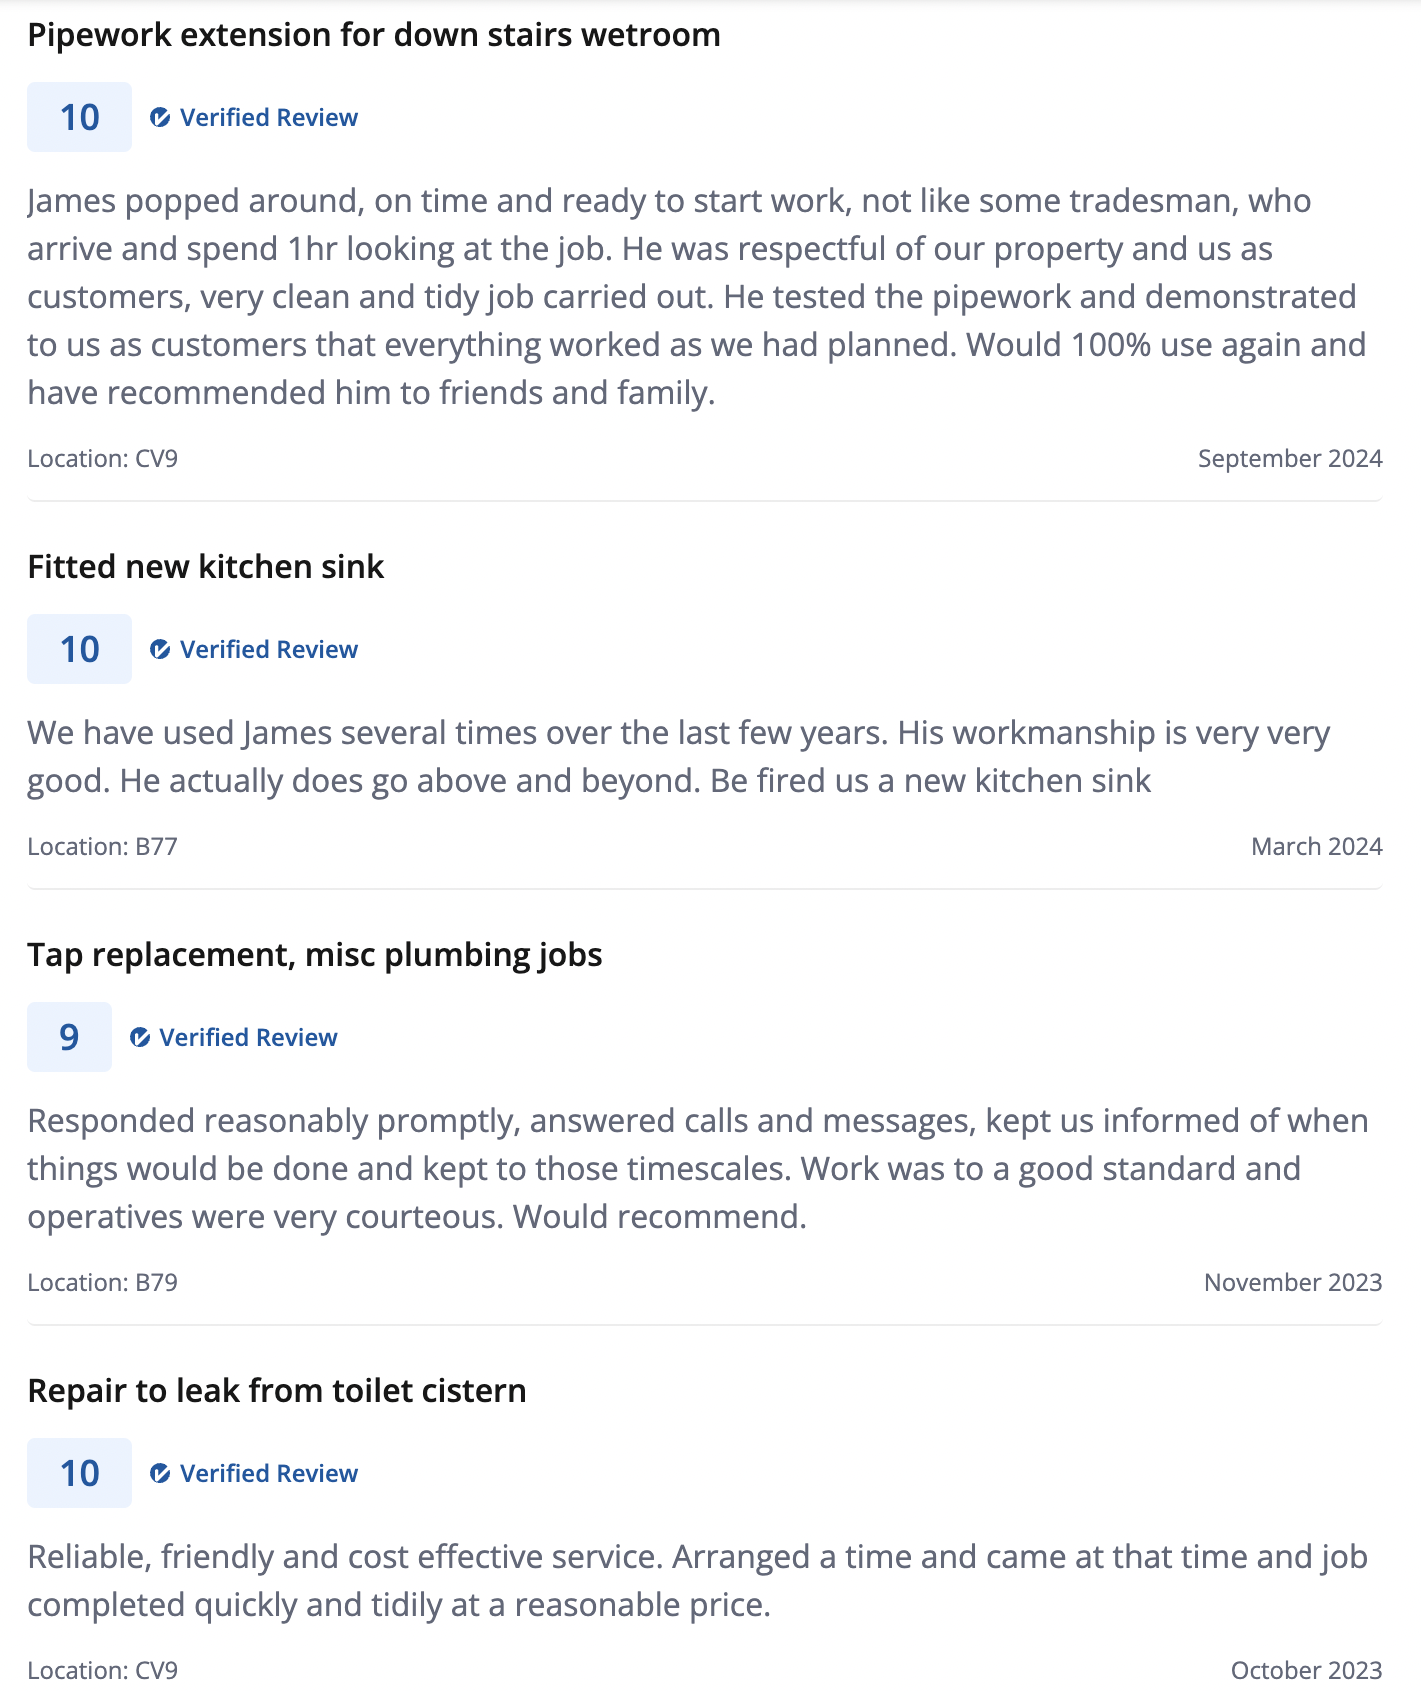
Task: Click the September 2024 review date
Action: coord(1290,459)
